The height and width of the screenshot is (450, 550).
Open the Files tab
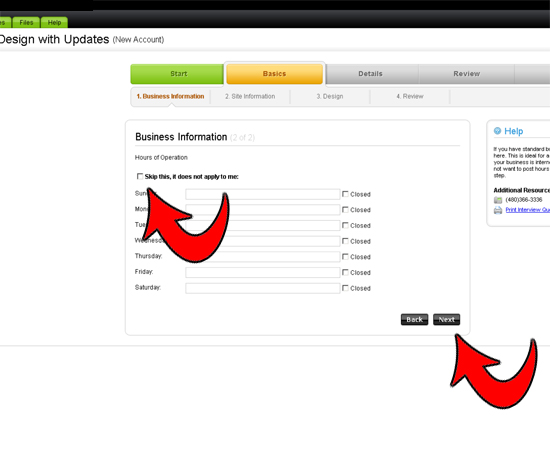pyautogui.click(x=26, y=22)
